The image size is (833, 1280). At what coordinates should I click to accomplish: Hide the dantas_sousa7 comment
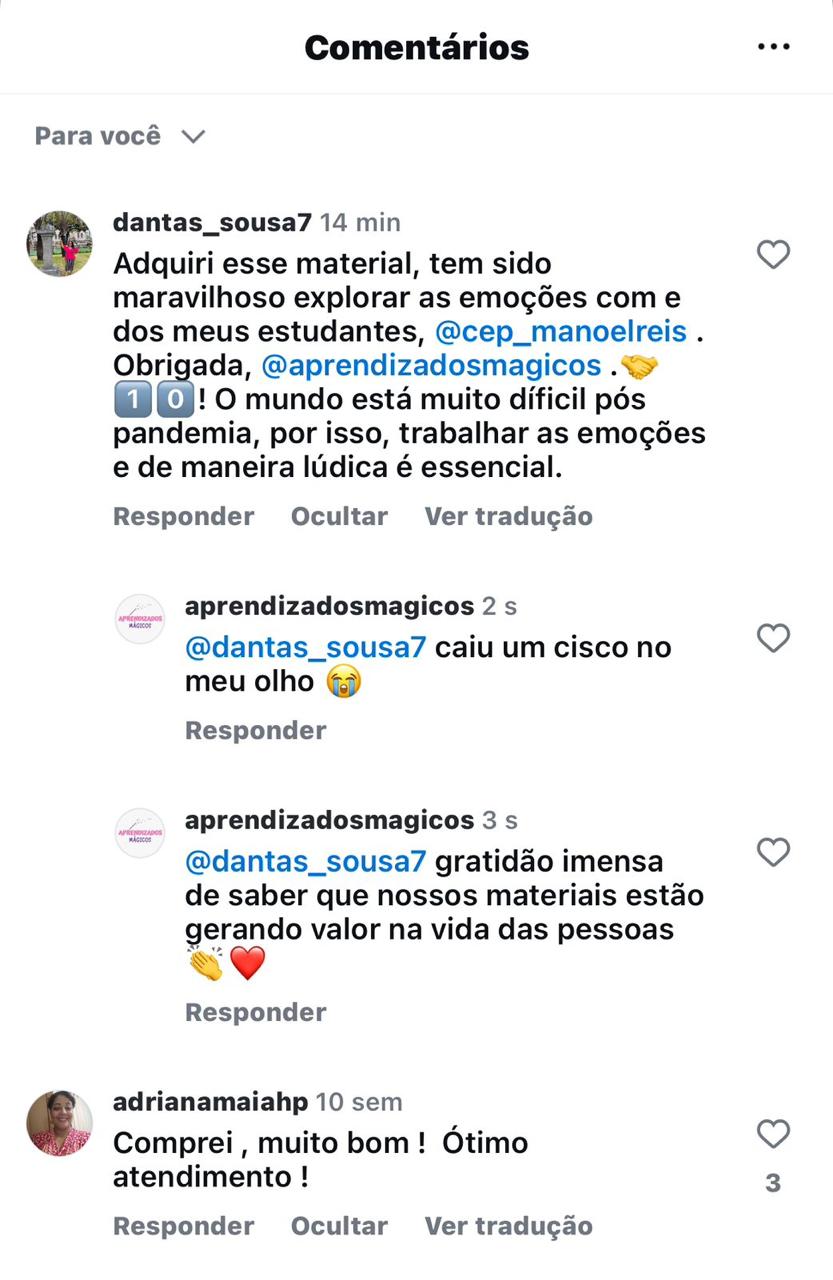339,516
